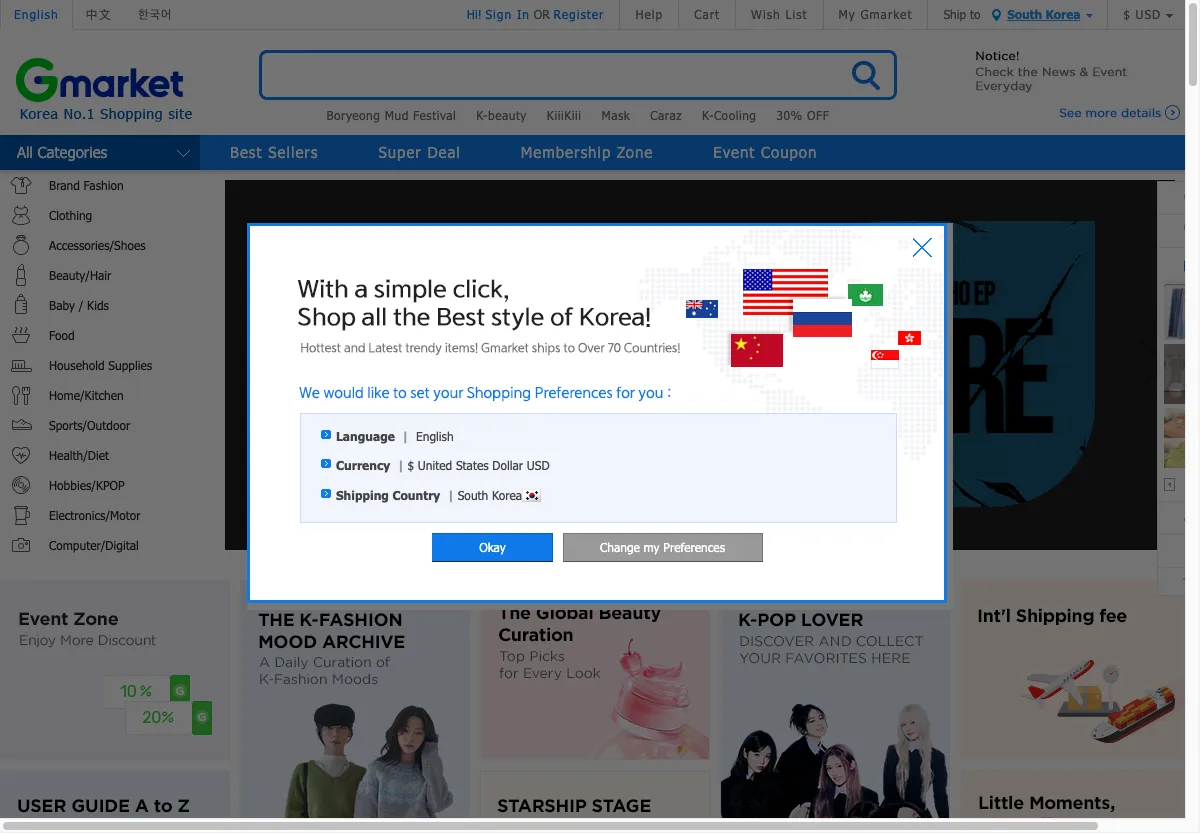Click the Beauty/Hair bottle icon
This screenshot has height=833, width=1200.
21,275
